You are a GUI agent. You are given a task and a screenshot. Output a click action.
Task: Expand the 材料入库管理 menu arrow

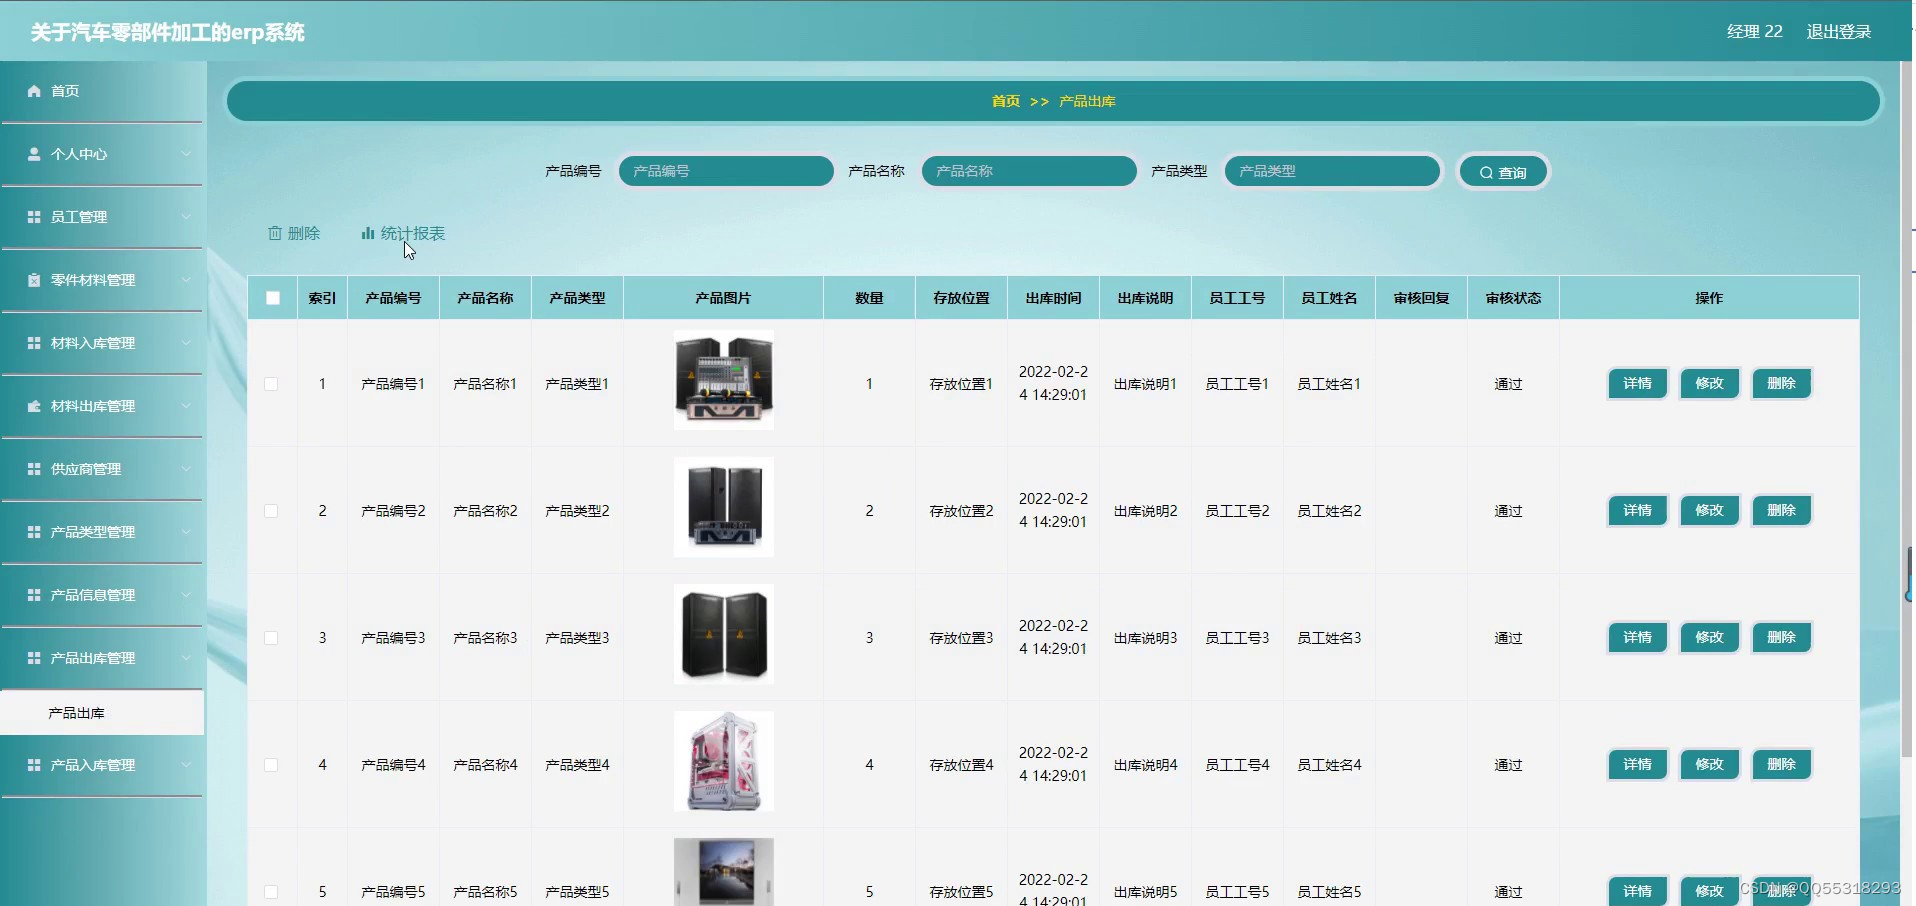(186, 343)
